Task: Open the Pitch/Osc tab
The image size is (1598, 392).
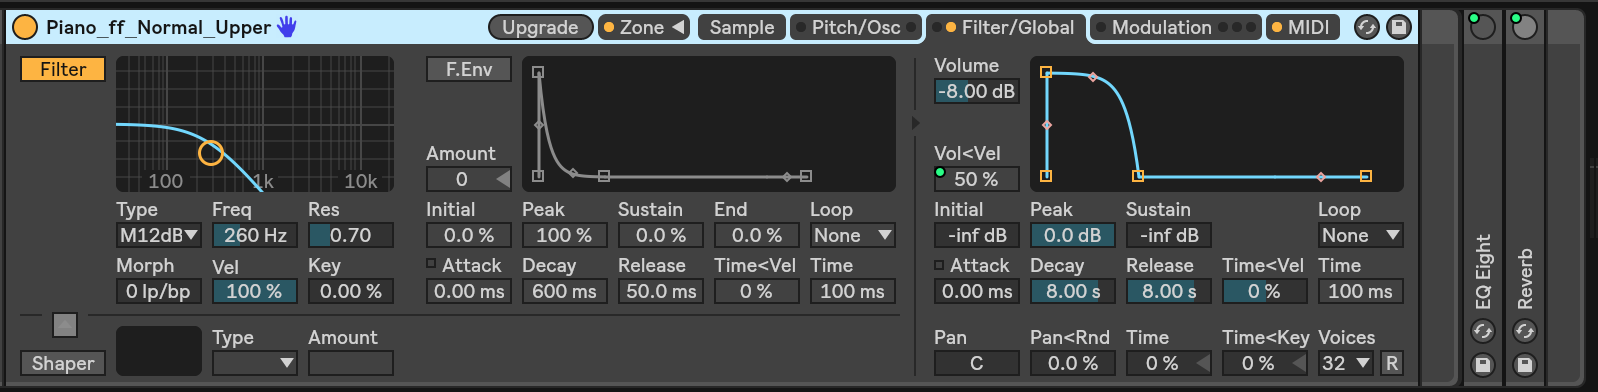Action: (855, 27)
